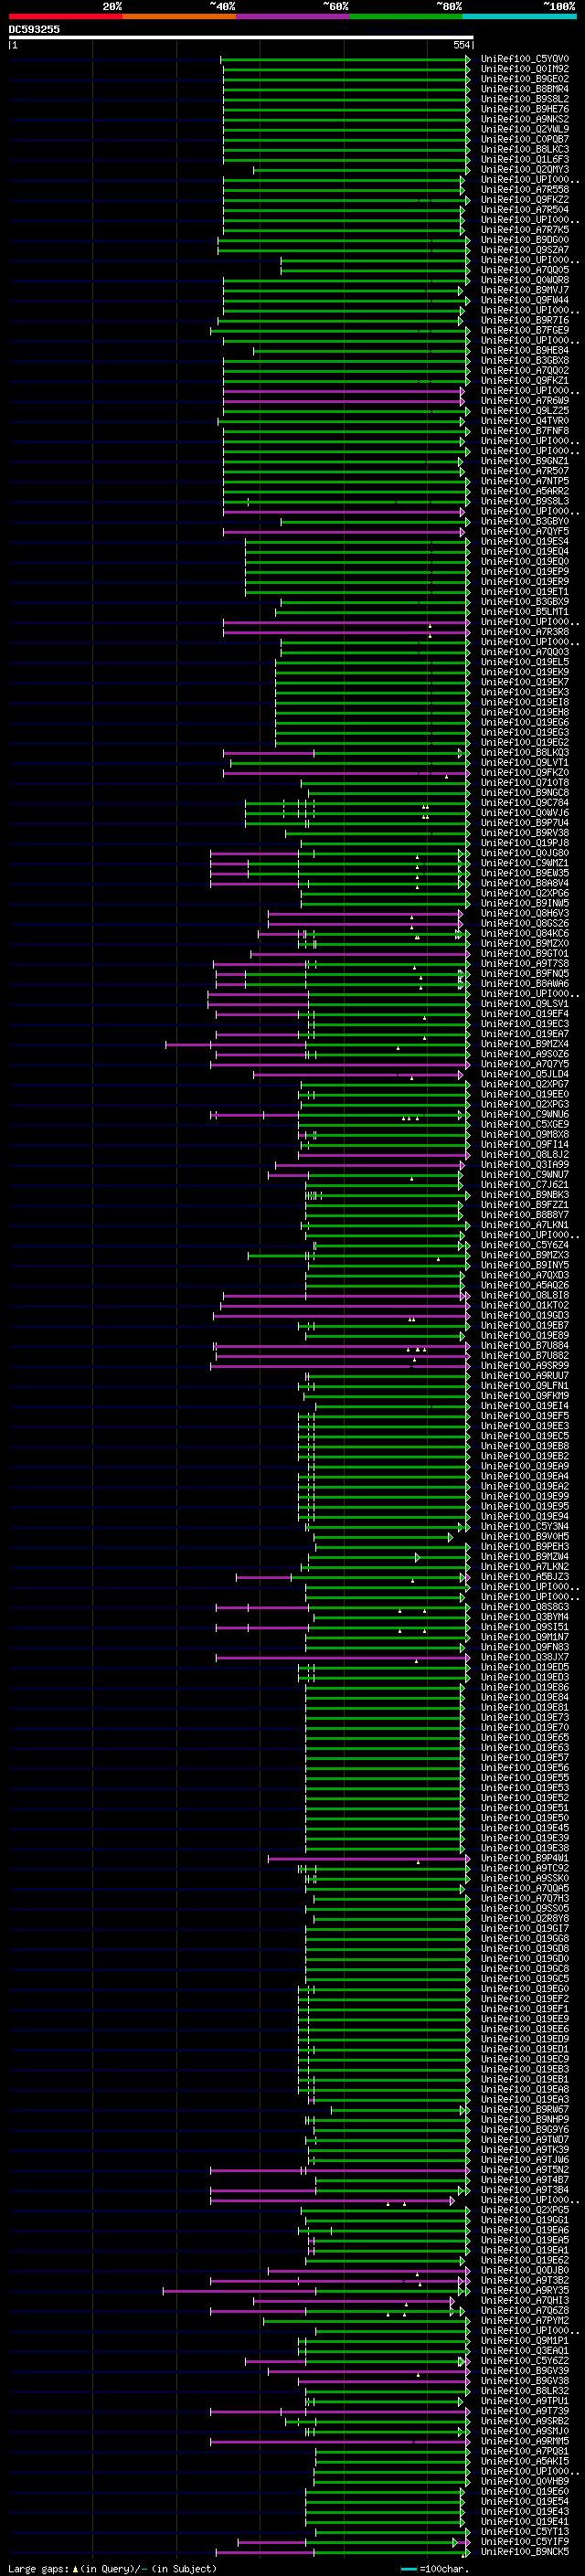Open the UniRef100_B9S8L2 hit
Screen dimensions: 585x2576
[524, 99]
